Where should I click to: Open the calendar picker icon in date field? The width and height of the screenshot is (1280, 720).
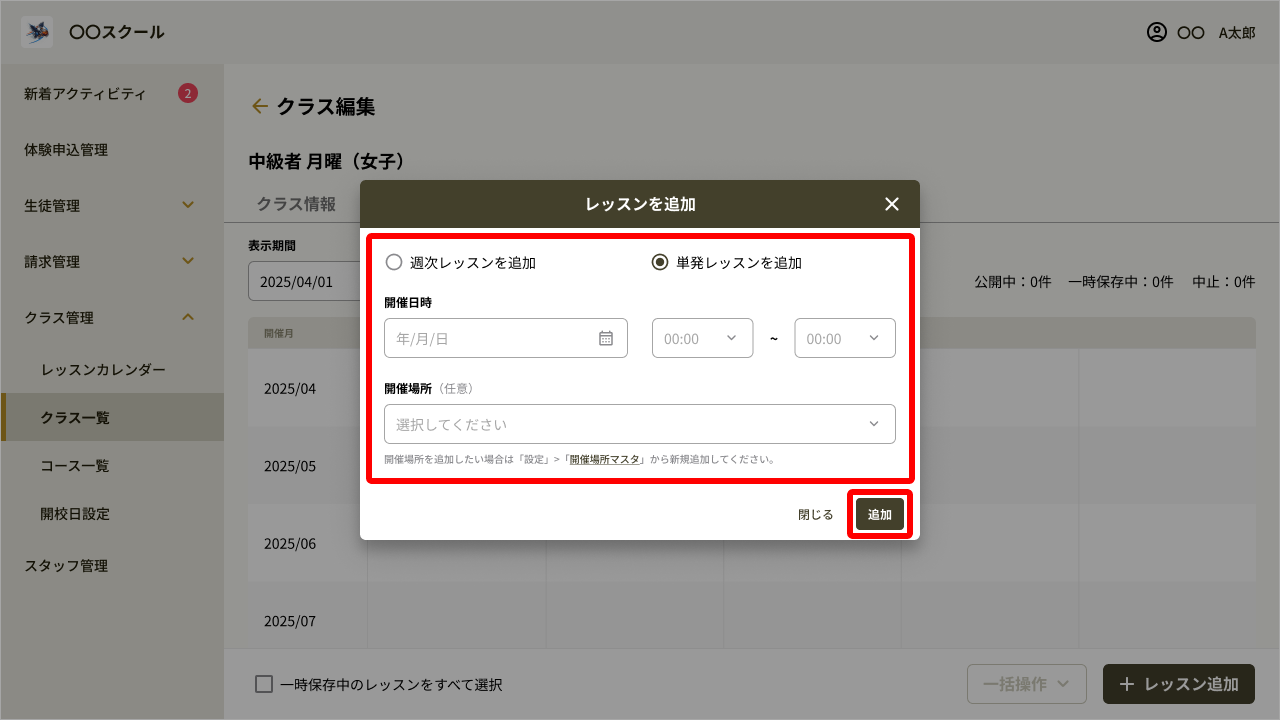[606, 338]
